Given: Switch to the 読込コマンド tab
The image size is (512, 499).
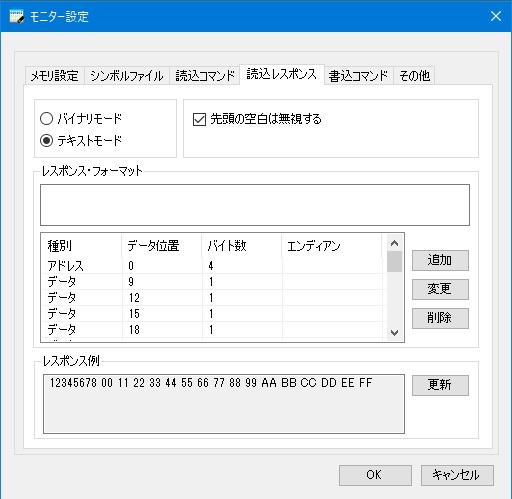Looking at the screenshot, I should (205, 76).
